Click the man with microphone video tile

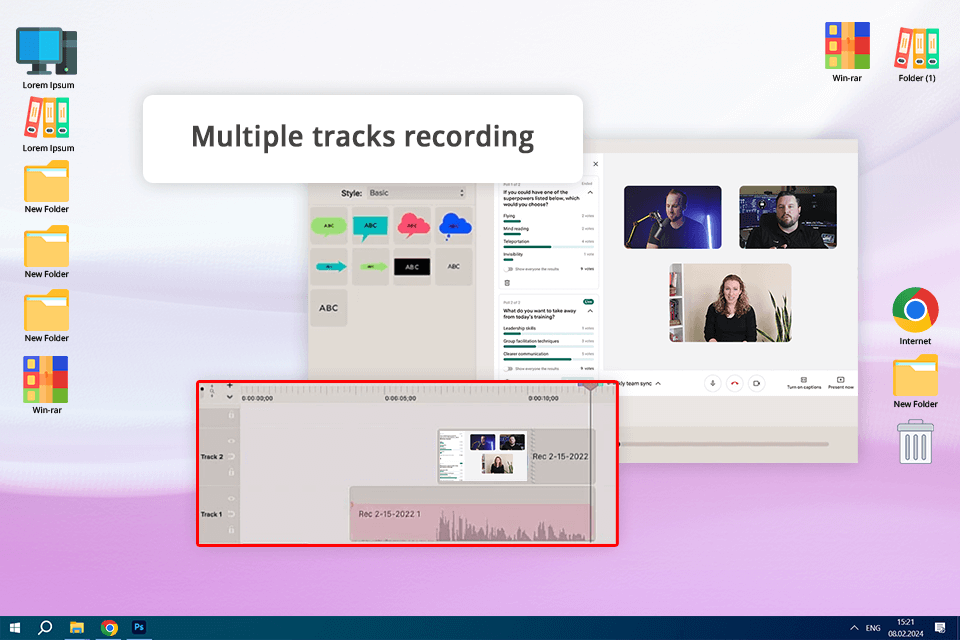coord(673,217)
